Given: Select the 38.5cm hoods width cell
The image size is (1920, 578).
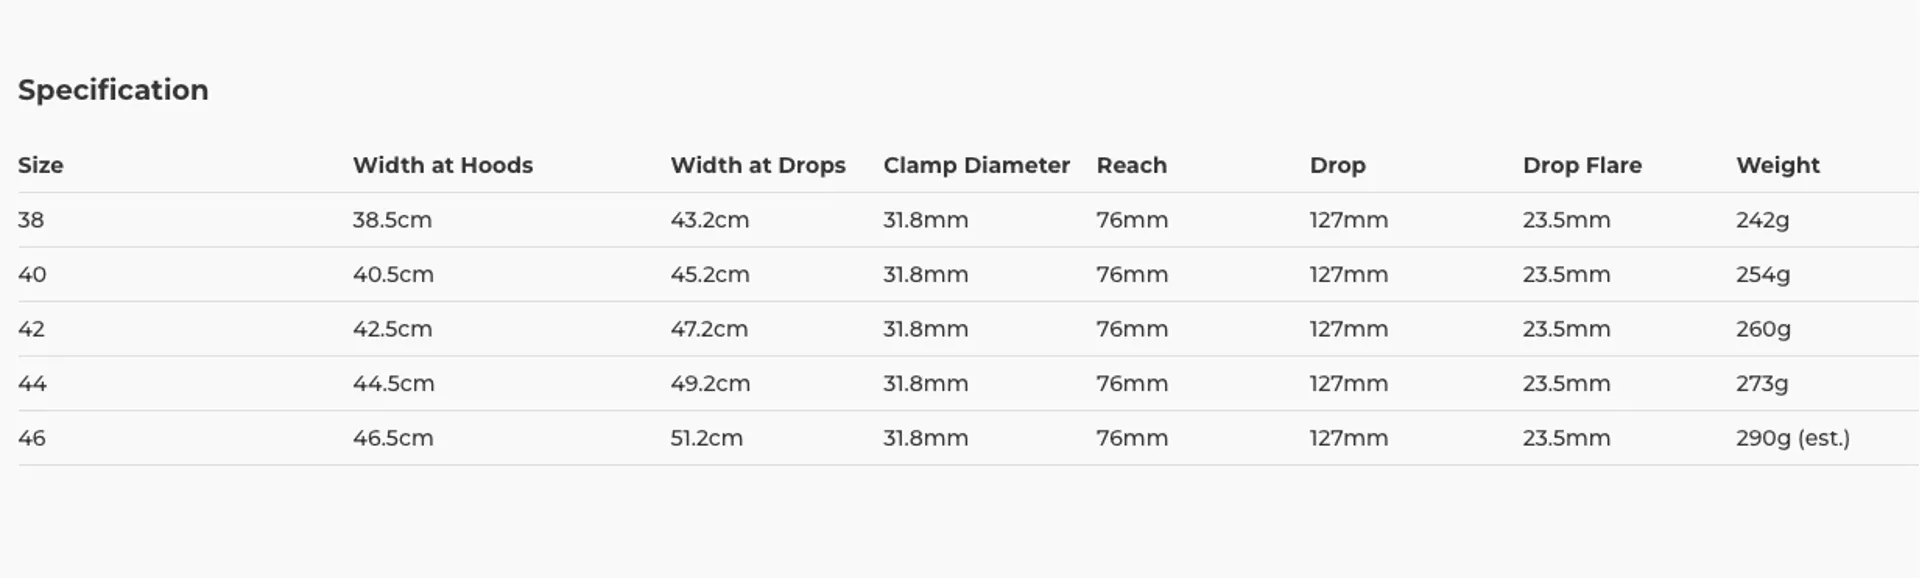Looking at the screenshot, I should [x=392, y=220].
